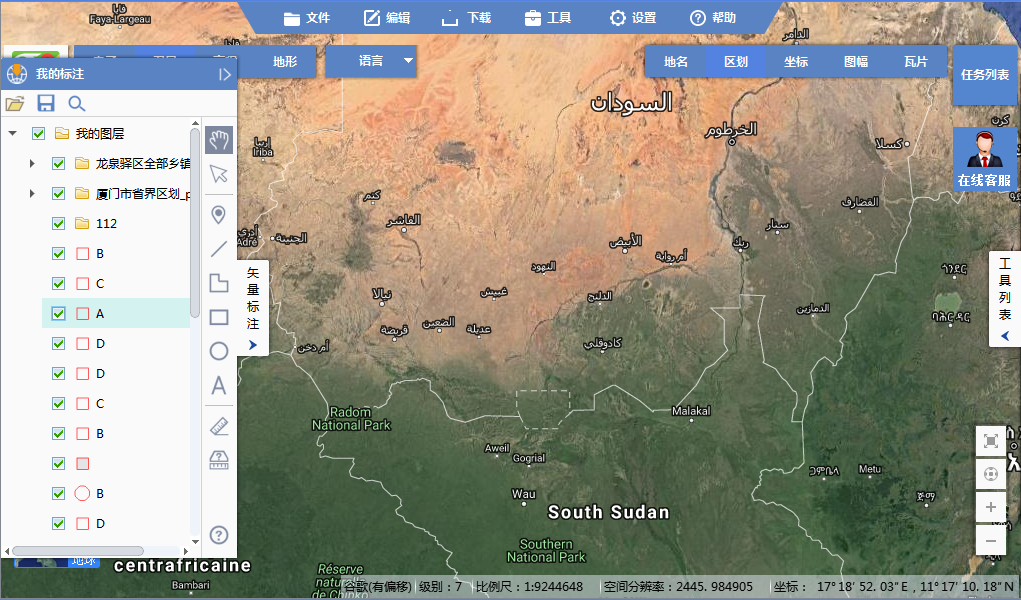Viewport: 1021px width, 600px height.
Task: Open the search annotations icon
Action: pyautogui.click(x=77, y=103)
